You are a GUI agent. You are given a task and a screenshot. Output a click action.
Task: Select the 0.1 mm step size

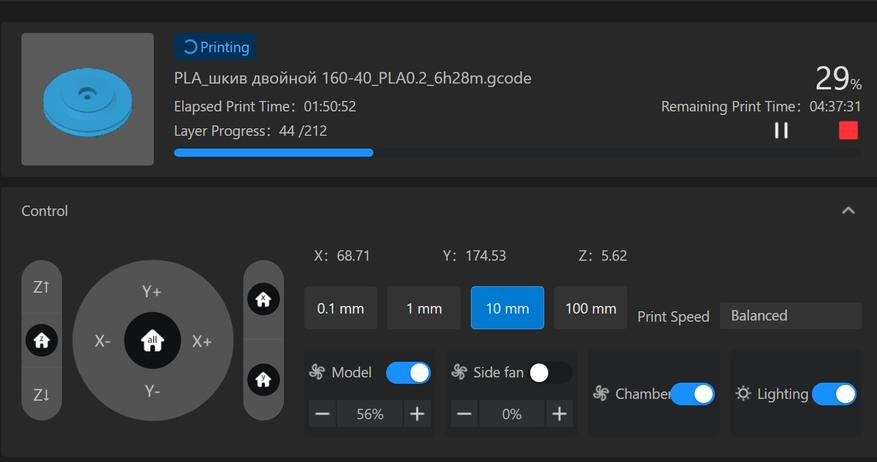[340, 308]
